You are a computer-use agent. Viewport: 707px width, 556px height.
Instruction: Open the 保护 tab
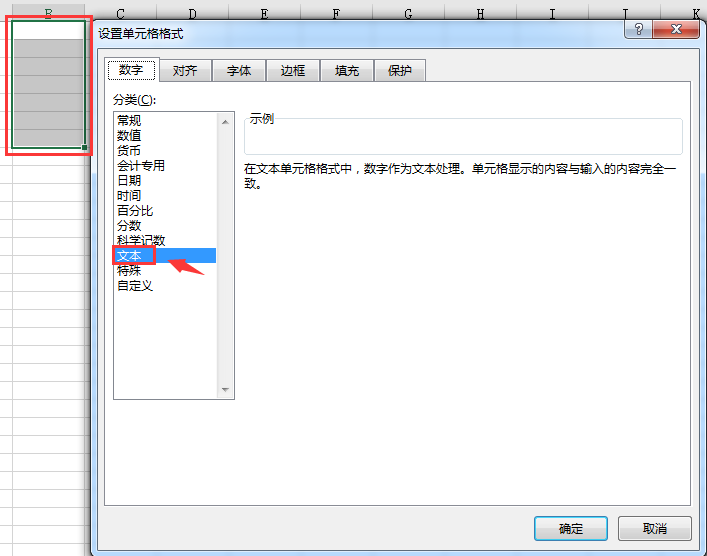[x=399, y=71]
